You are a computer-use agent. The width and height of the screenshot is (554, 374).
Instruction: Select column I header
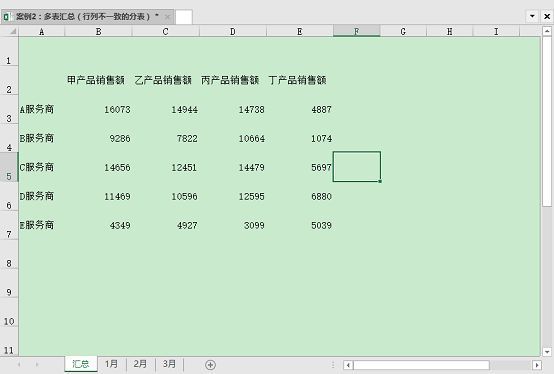[496, 31]
